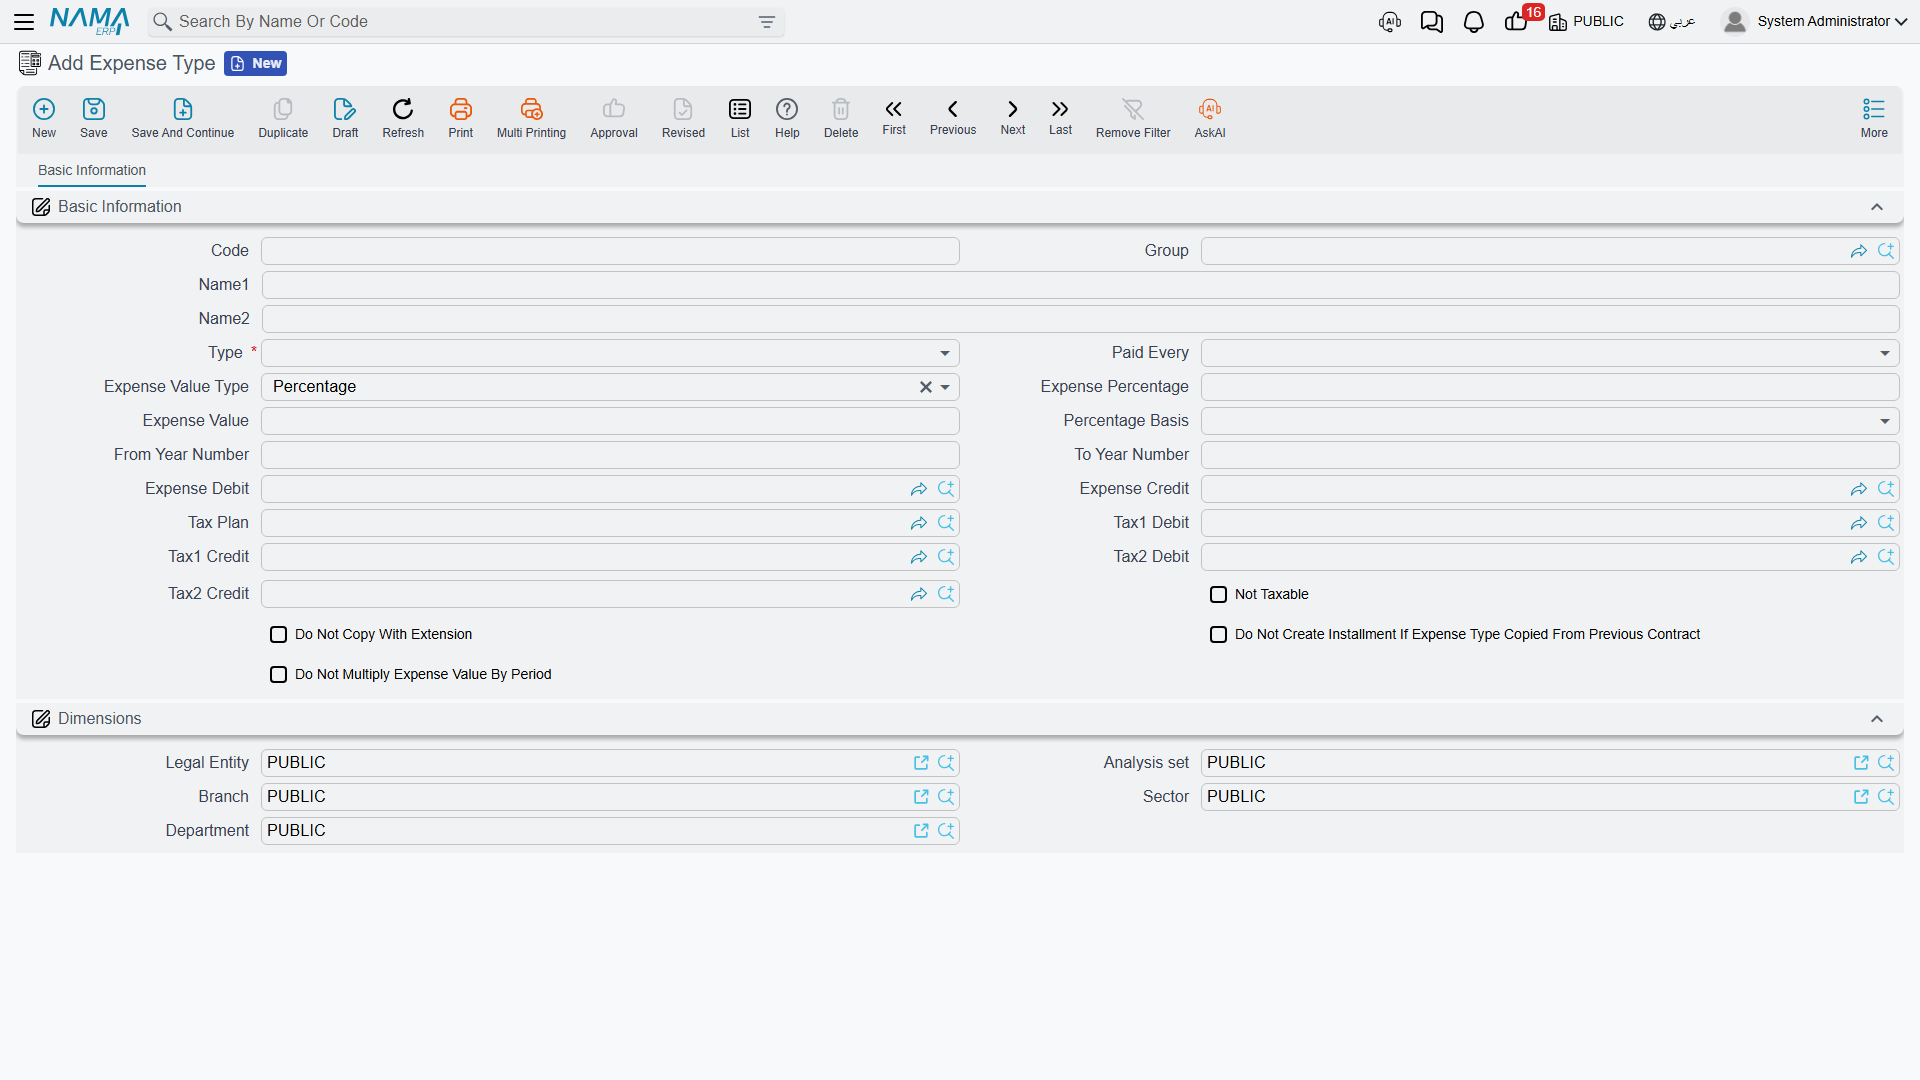The image size is (1920, 1080).
Task: Check Do Not Multiply Expense Value By Period
Action: pyautogui.click(x=278, y=675)
